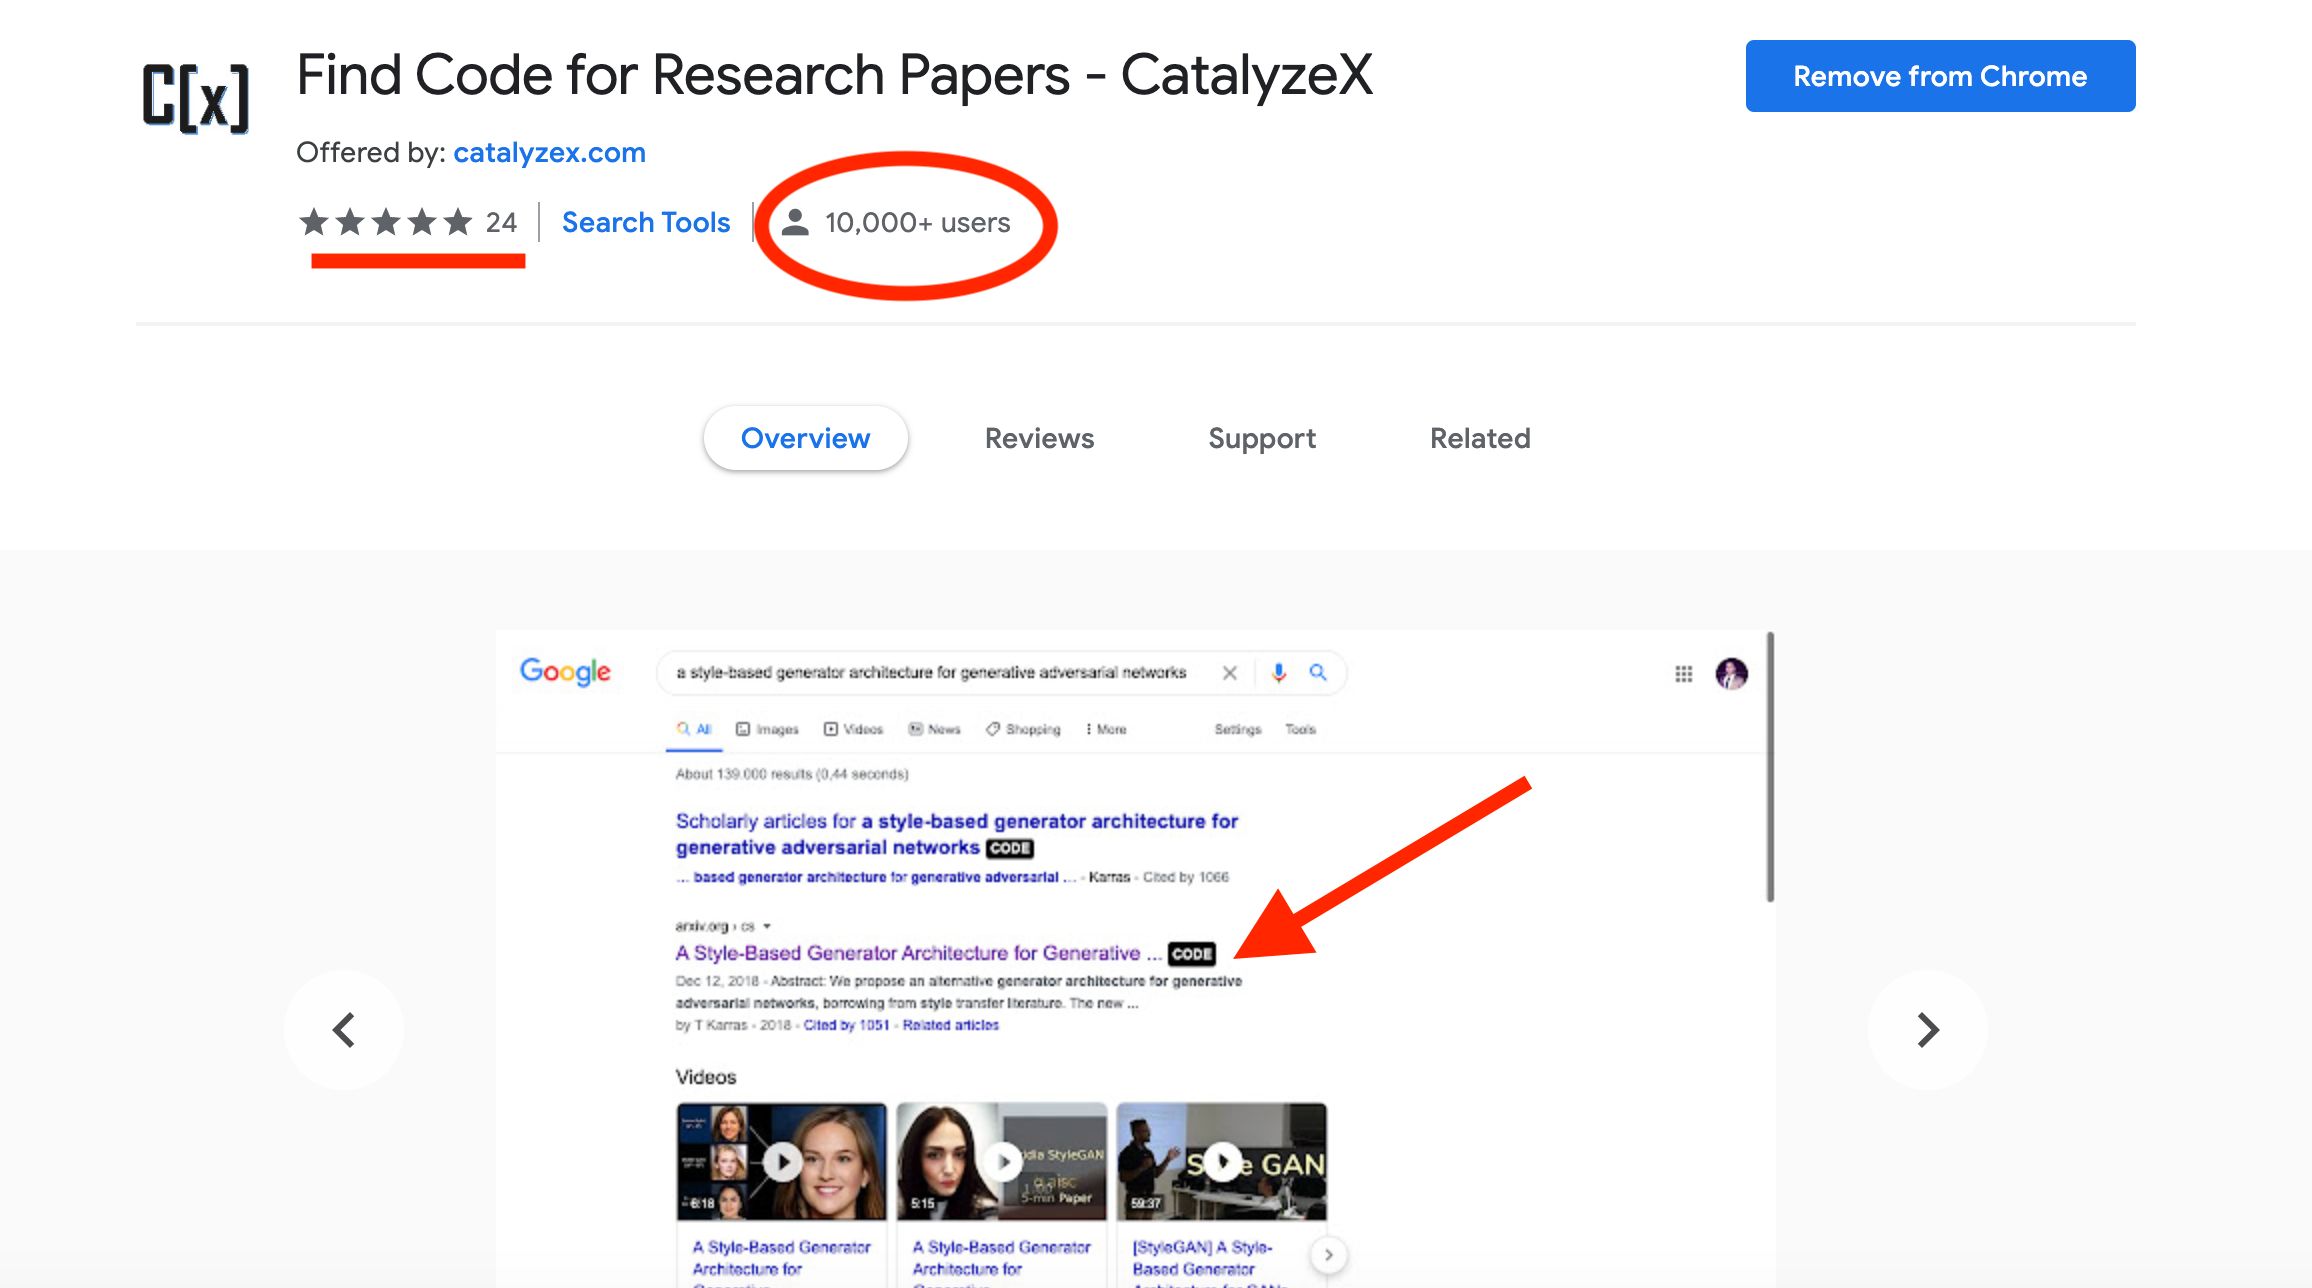This screenshot has width=2312, height=1288.
Task: Show the previous screenshot slide
Action: (344, 1030)
